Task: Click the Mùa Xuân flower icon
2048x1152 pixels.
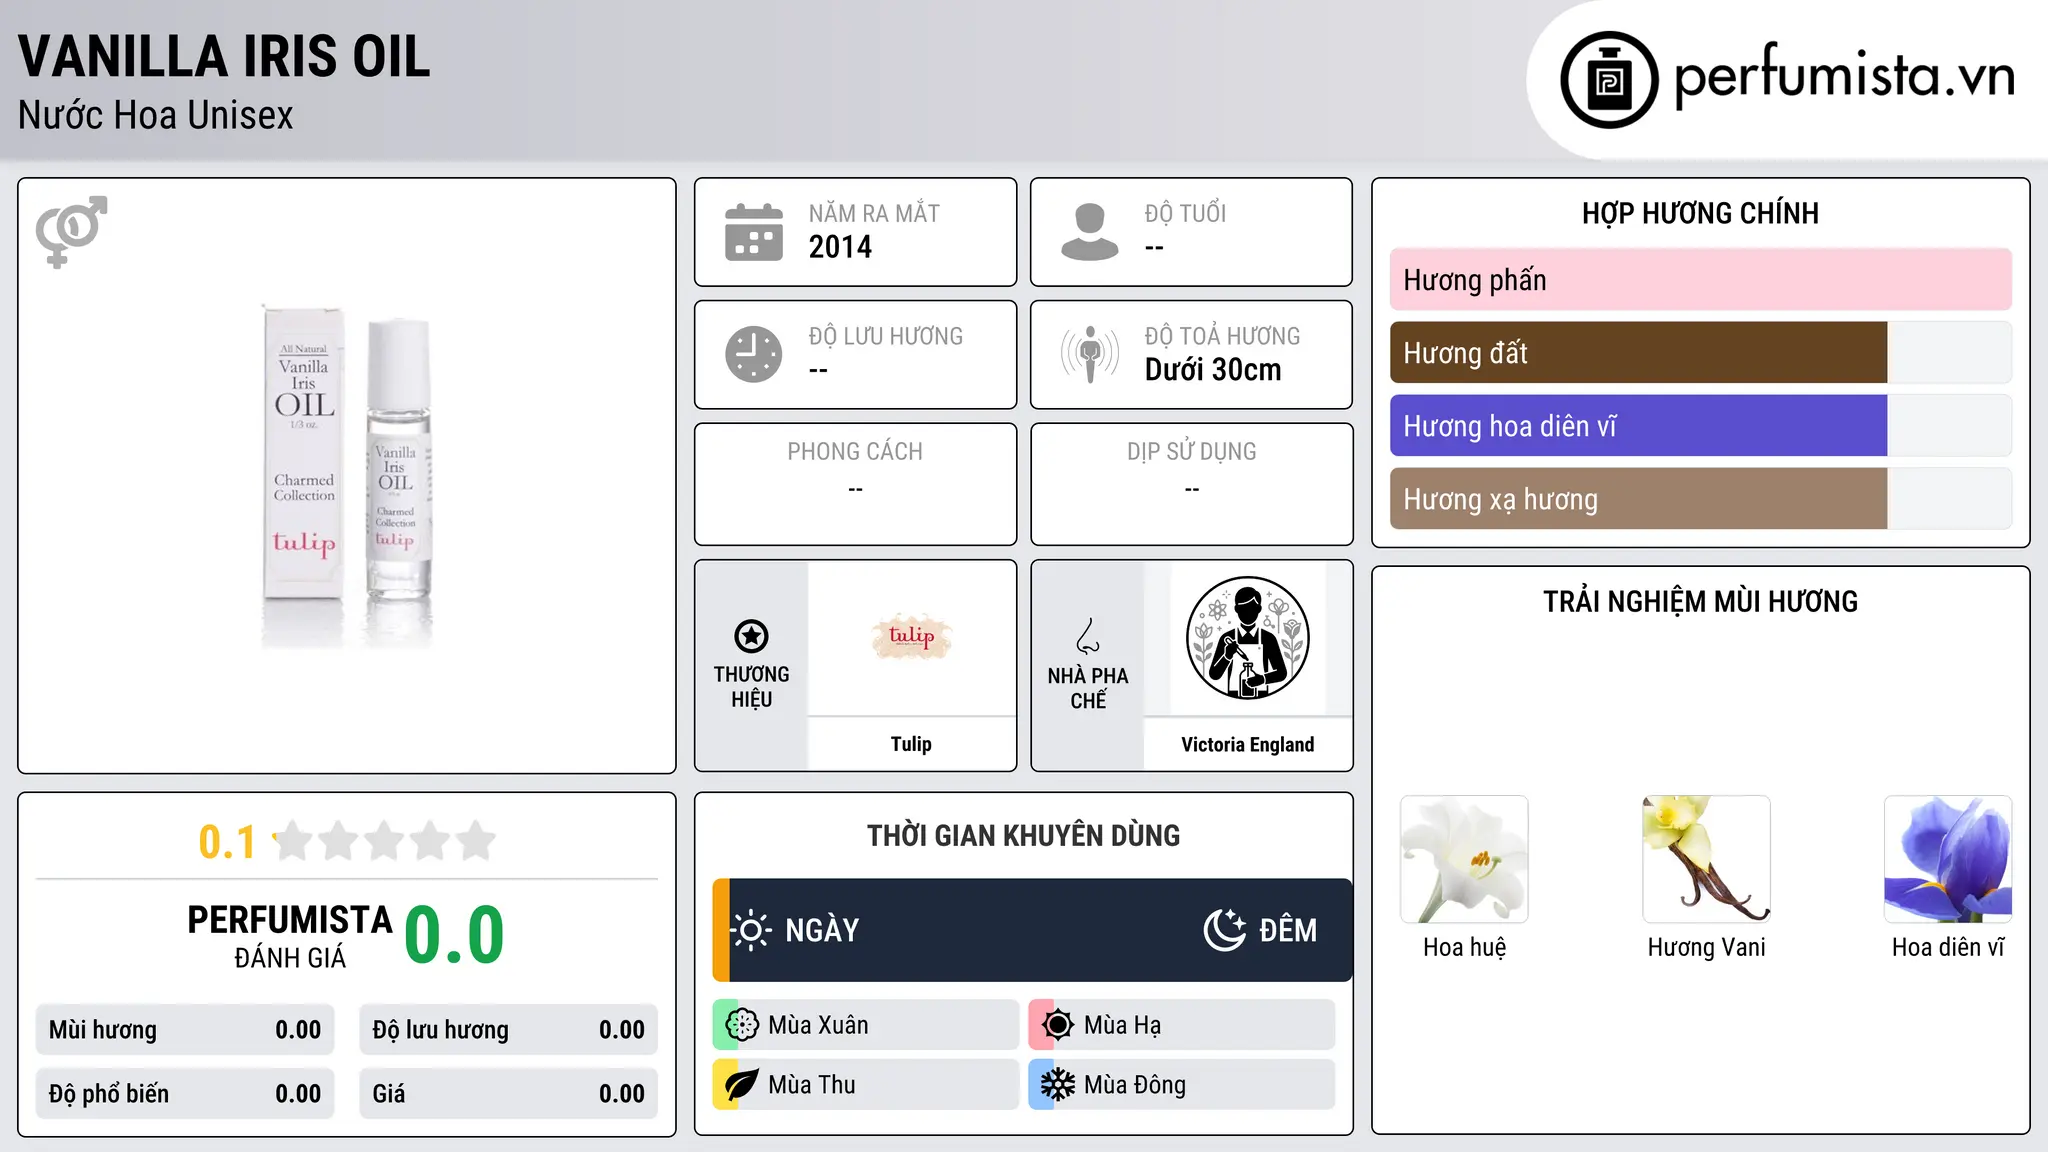Action: [x=742, y=1025]
